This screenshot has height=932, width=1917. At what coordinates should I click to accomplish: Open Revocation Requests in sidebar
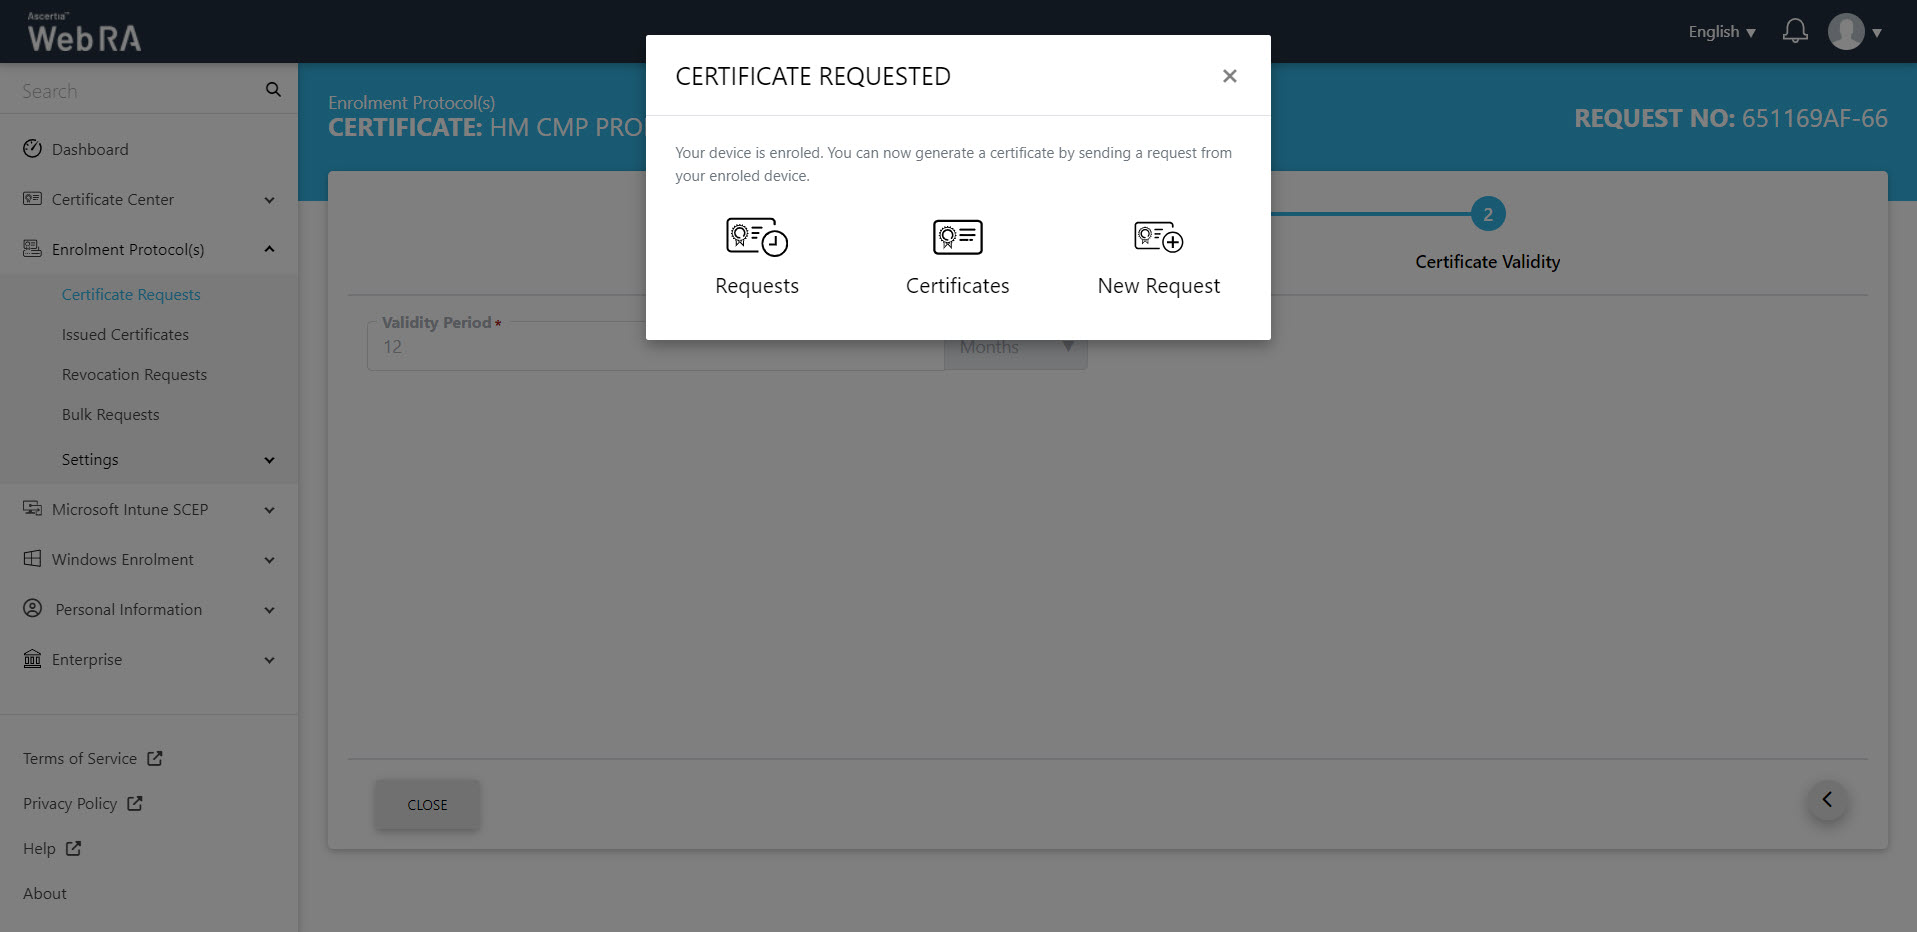(134, 375)
